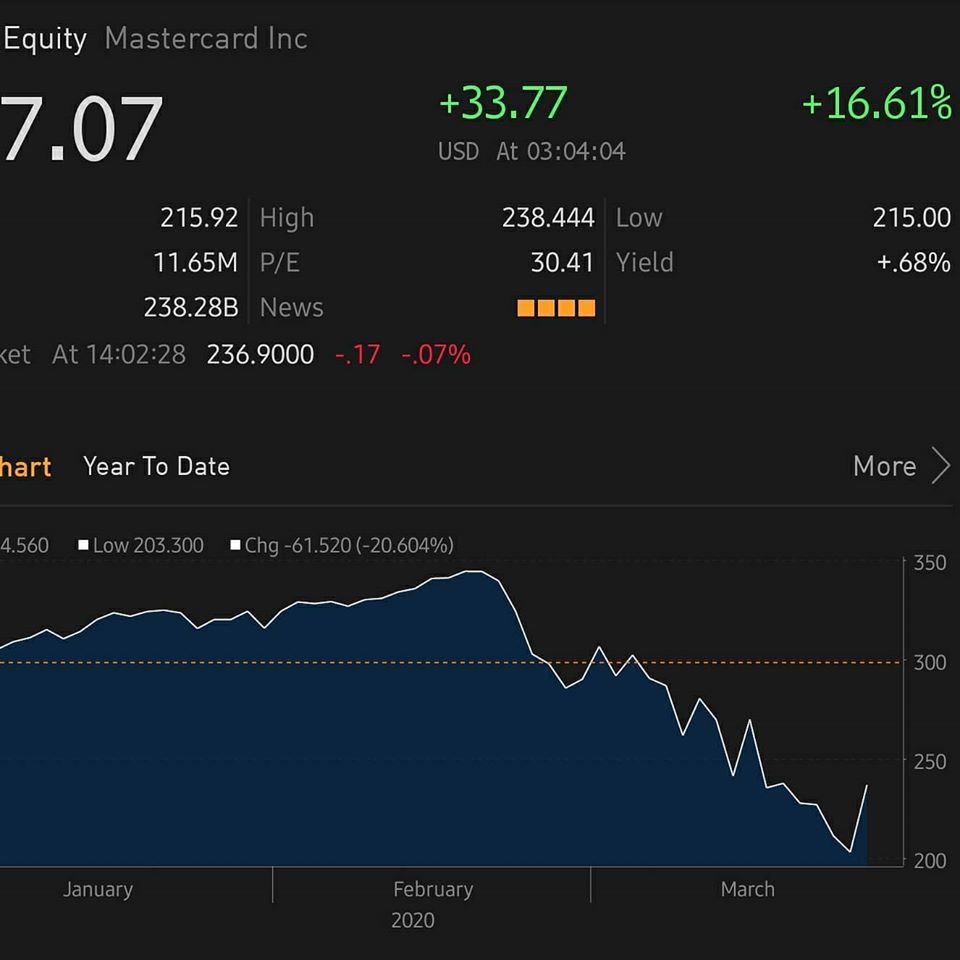The image size is (960, 960).
Task: Select the Year To Date chart range
Action: click(156, 467)
